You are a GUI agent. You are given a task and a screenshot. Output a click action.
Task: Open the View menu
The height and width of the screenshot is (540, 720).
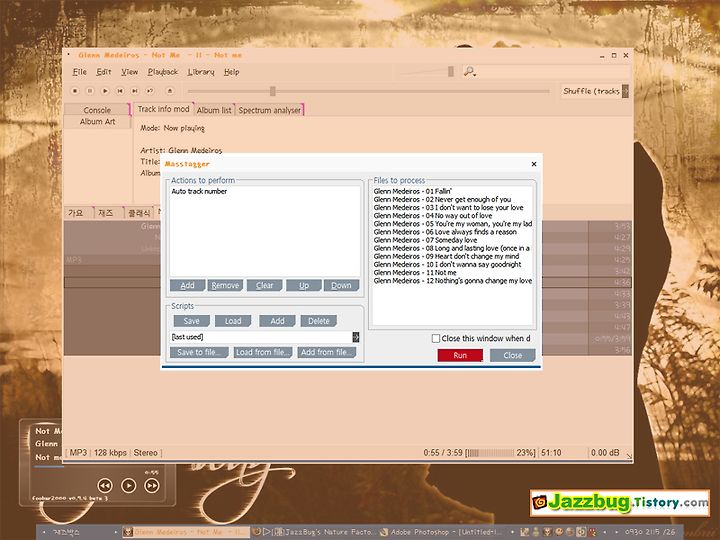click(129, 72)
